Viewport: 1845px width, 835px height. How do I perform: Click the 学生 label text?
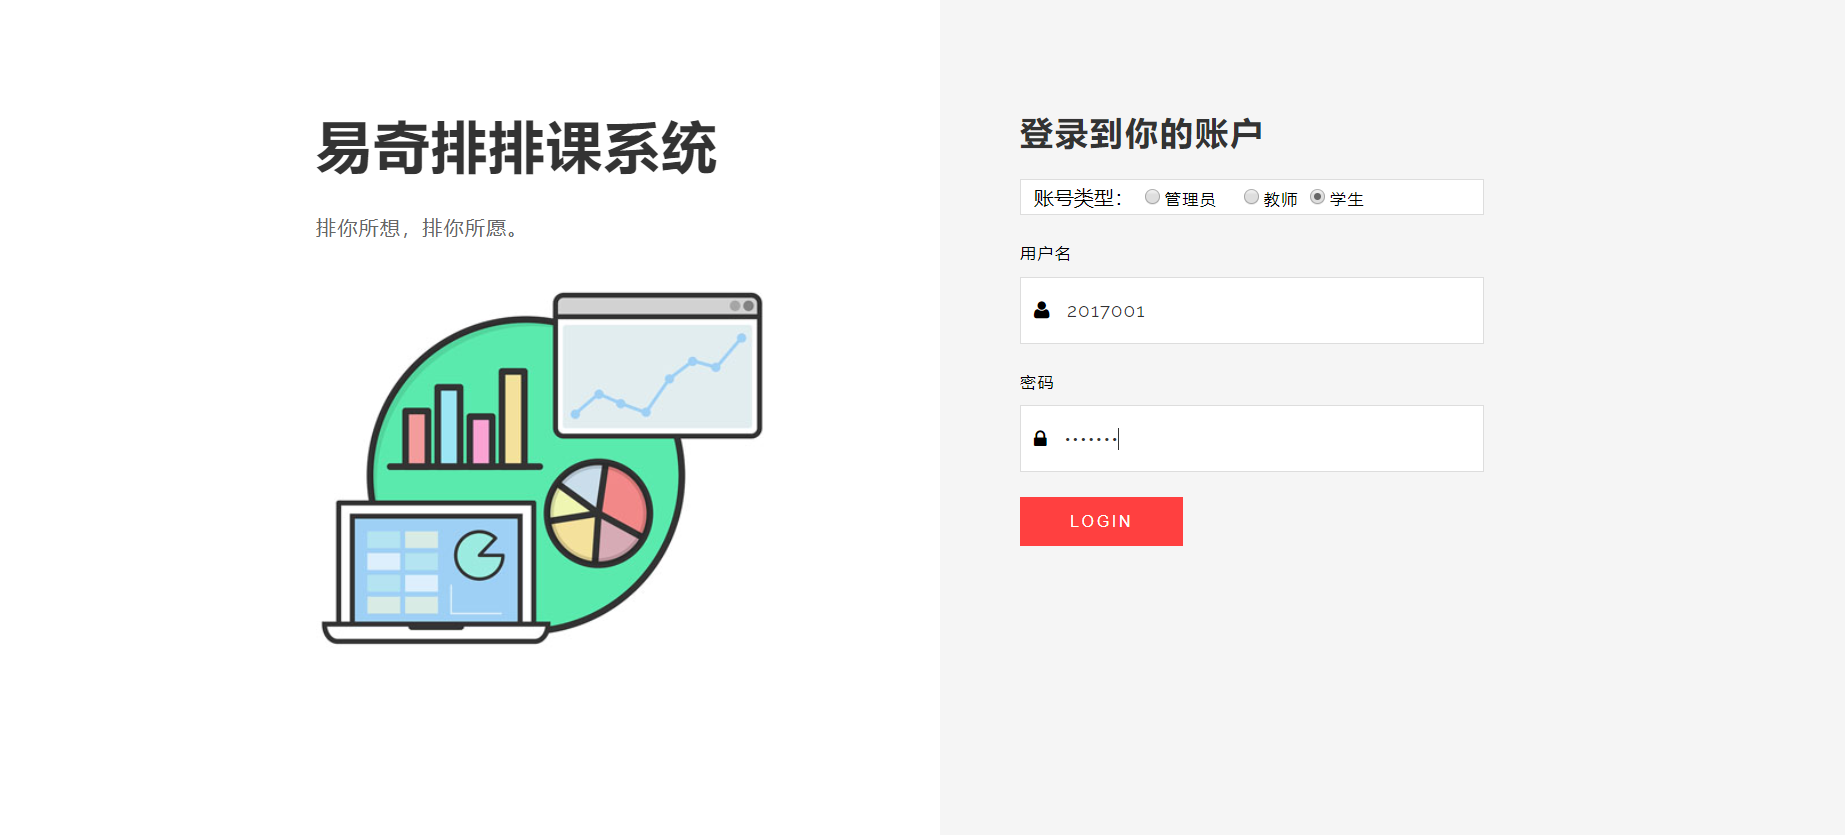tap(1346, 199)
